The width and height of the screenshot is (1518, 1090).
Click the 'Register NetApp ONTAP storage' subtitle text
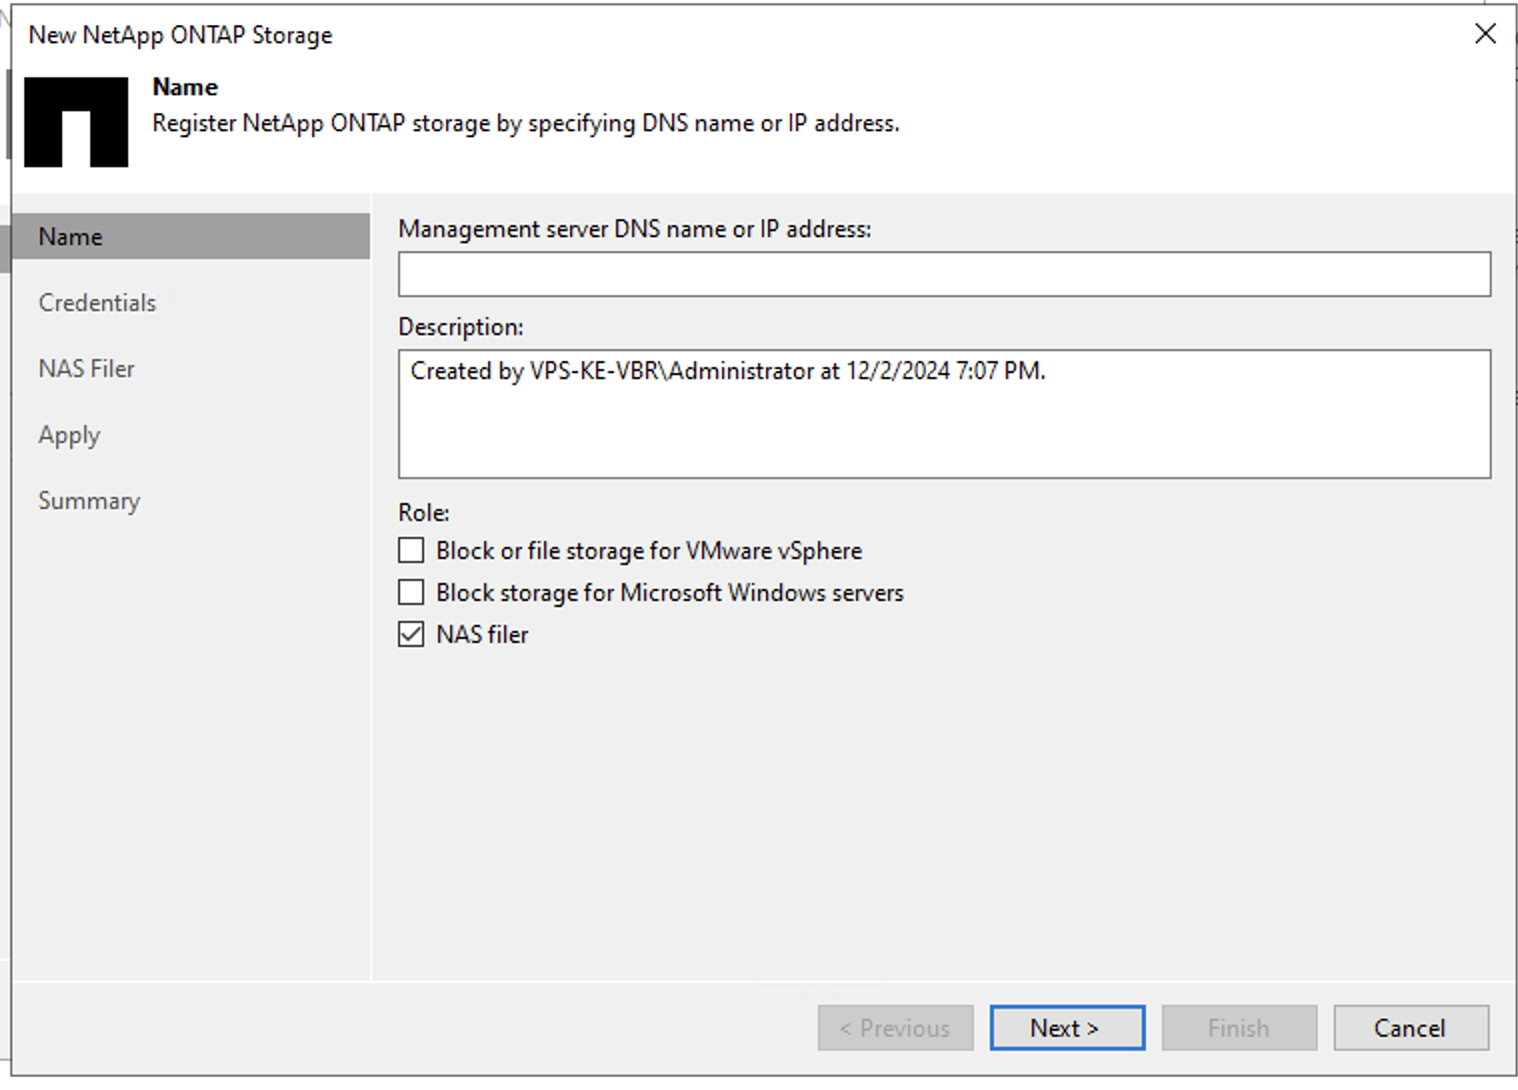coord(526,124)
